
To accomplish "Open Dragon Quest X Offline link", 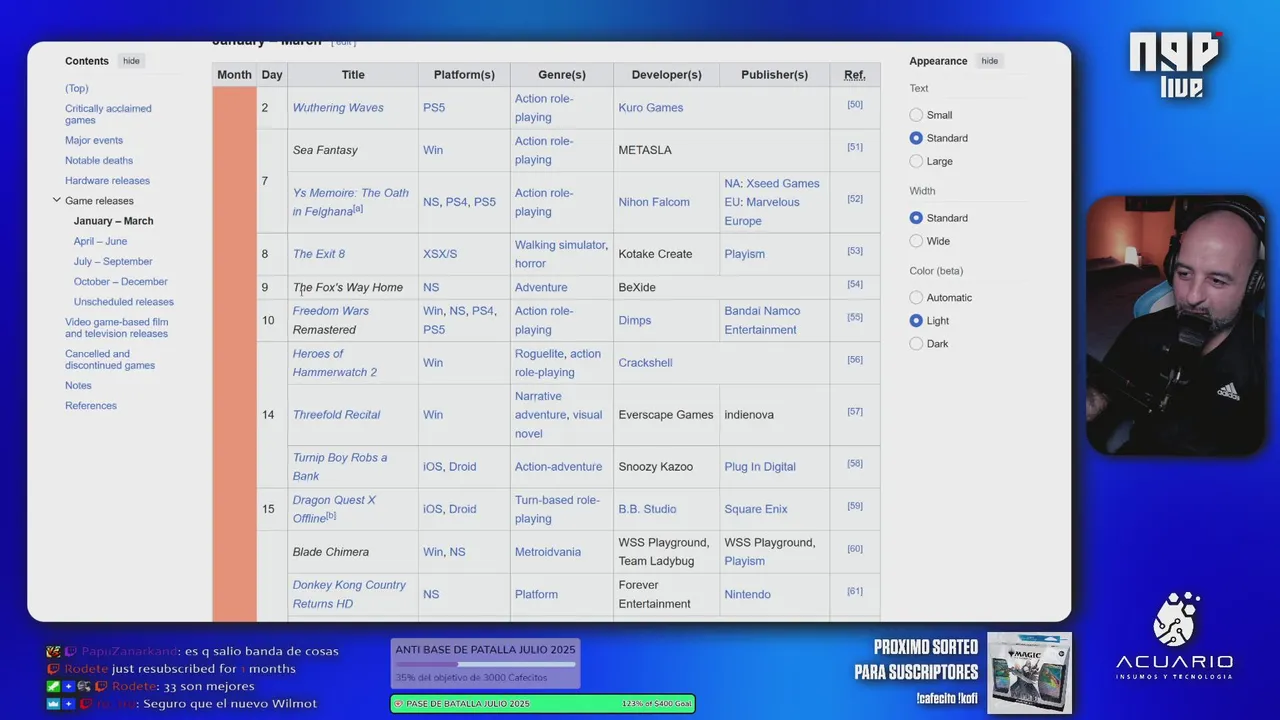I will click(334, 509).
